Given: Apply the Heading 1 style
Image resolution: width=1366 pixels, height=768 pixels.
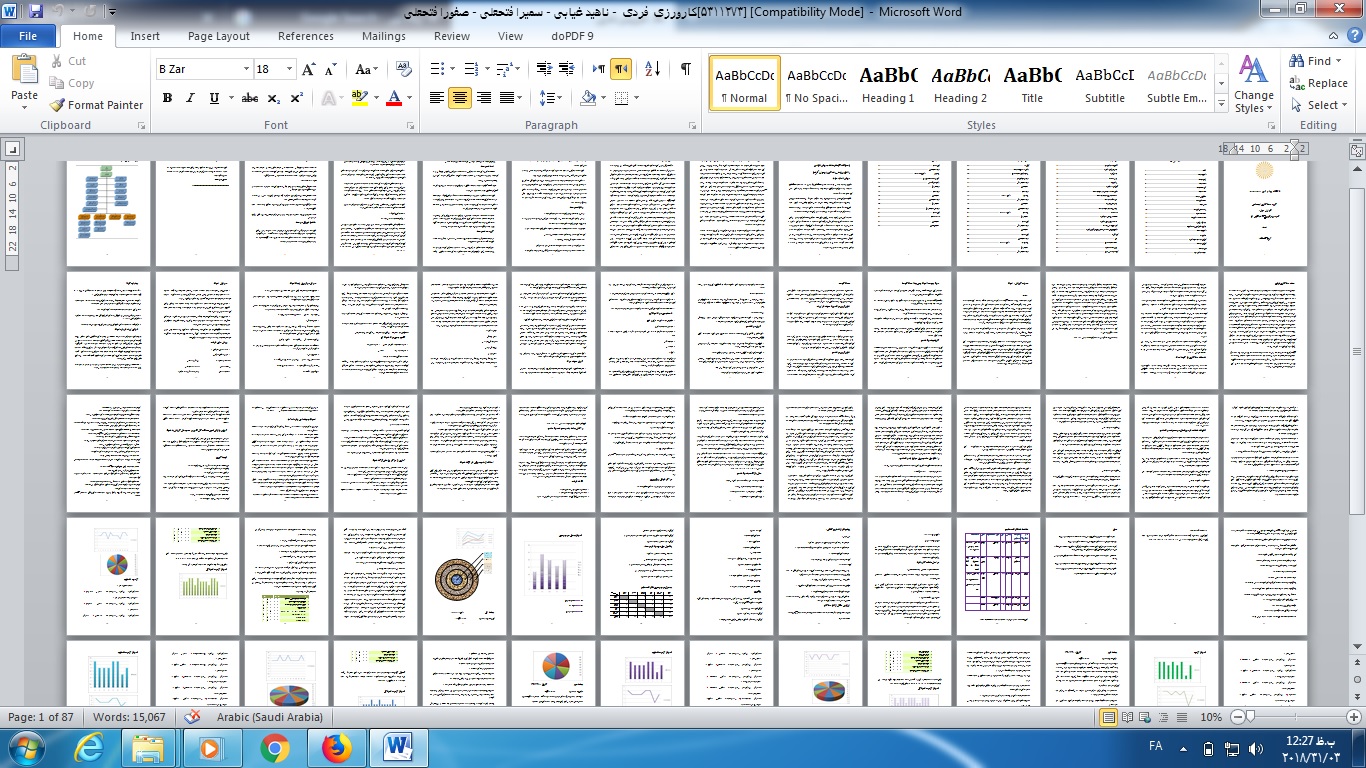Looking at the screenshot, I should [888, 84].
